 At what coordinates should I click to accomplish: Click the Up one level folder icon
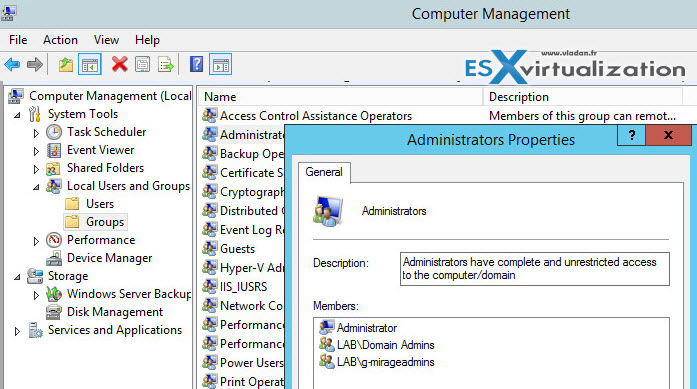pyautogui.click(x=66, y=65)
